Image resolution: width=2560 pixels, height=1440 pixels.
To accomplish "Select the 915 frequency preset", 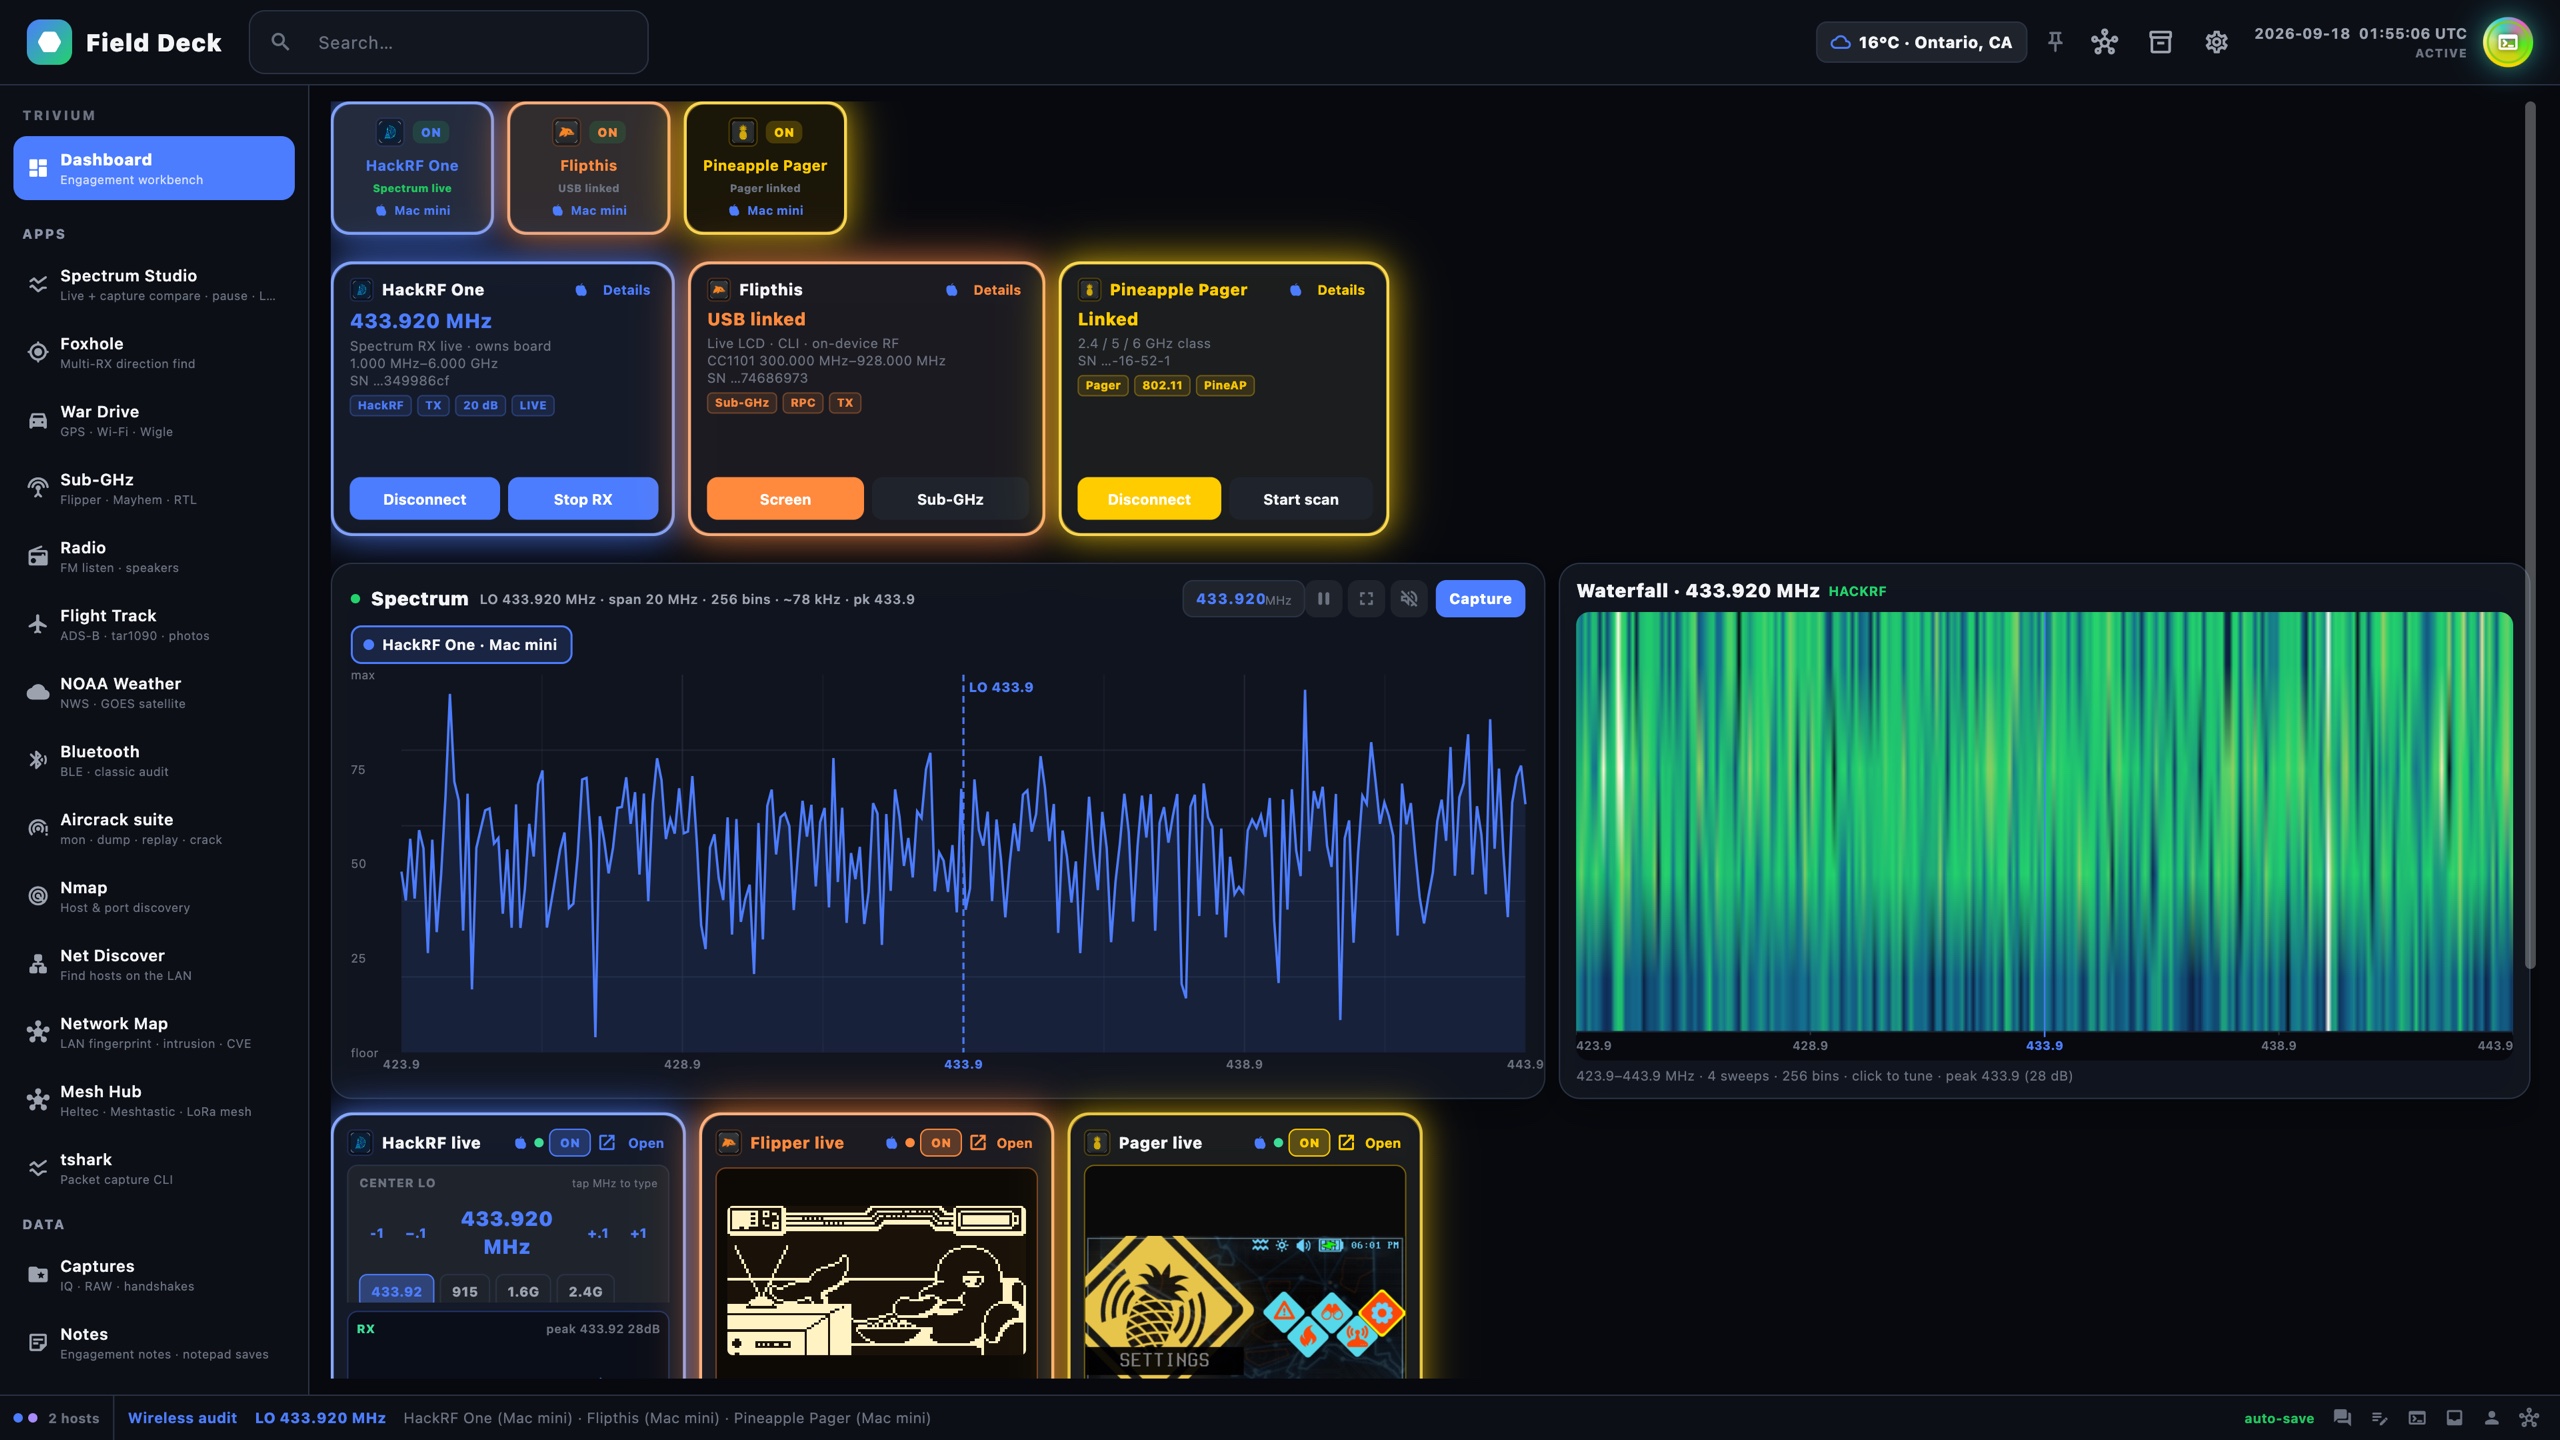I will pos(464,1291).
